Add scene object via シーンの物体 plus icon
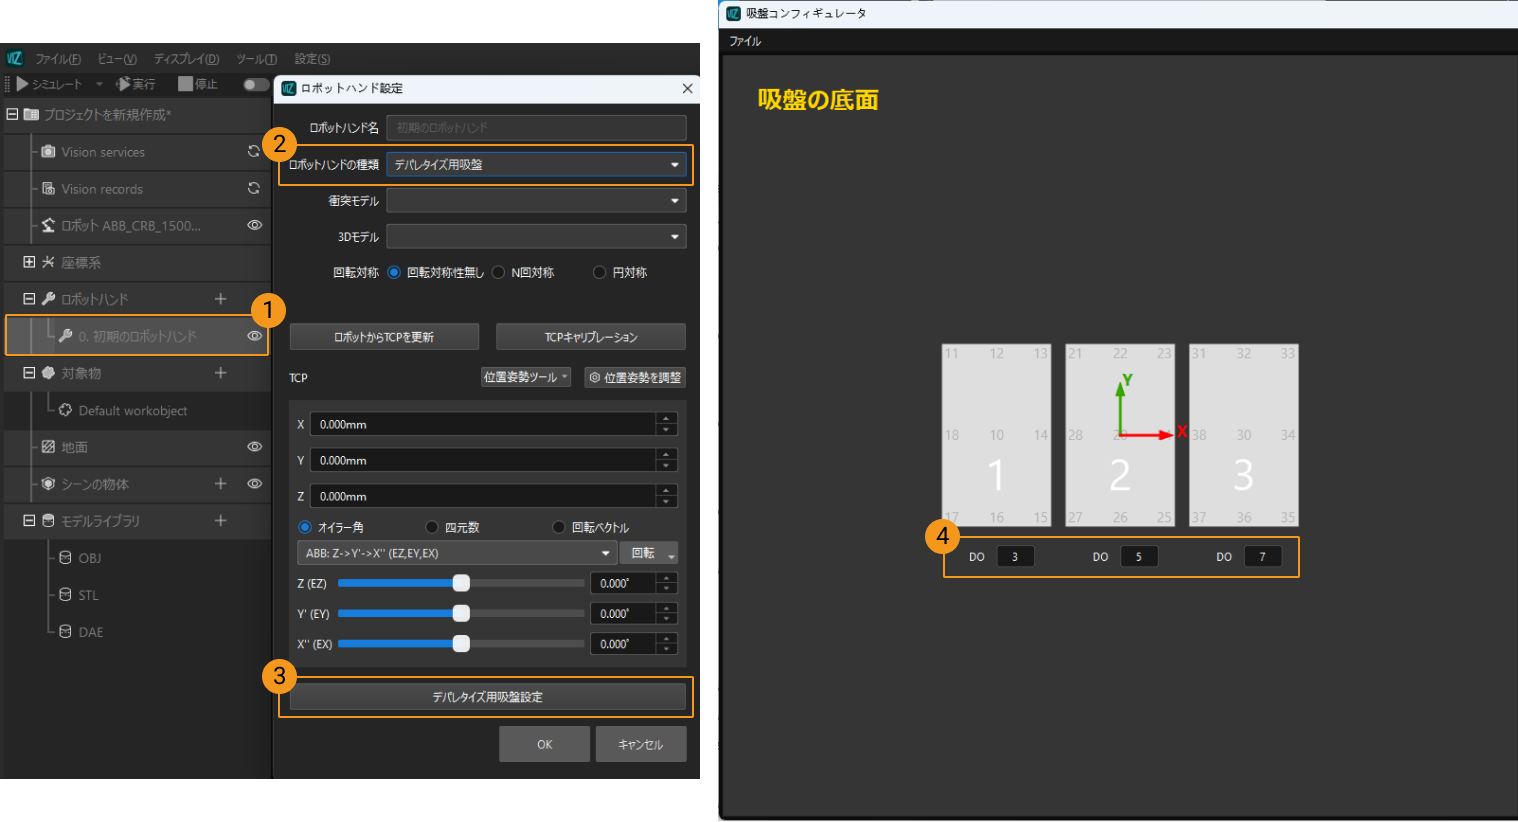The height and width of the screenshot is (822, 1518). pos(221,484)
